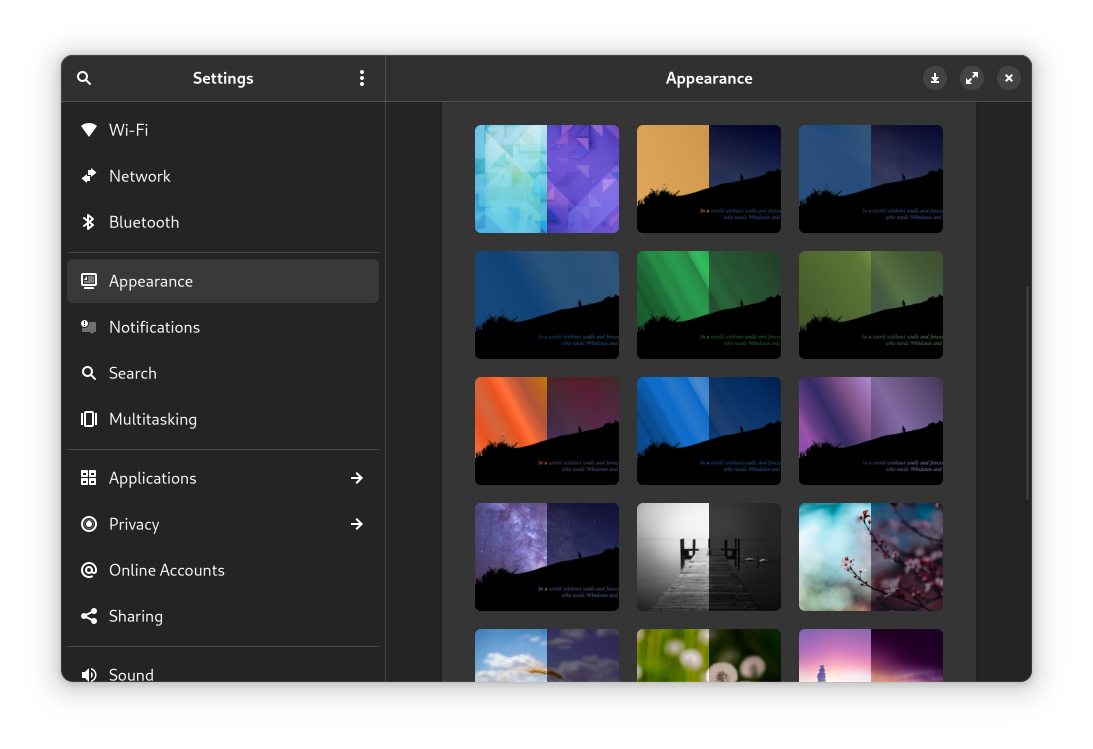This screenshot has height=749, width=1093.
Task: Click the Sharing nodes icon
Action: 89,616
